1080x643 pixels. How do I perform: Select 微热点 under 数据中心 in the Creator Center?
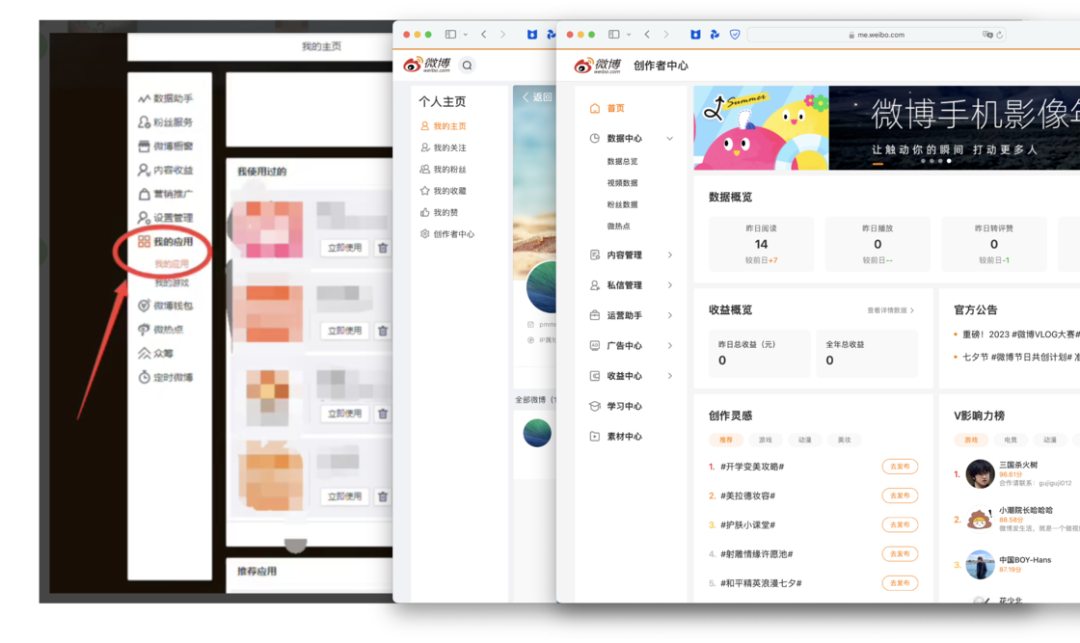(619, 226)
